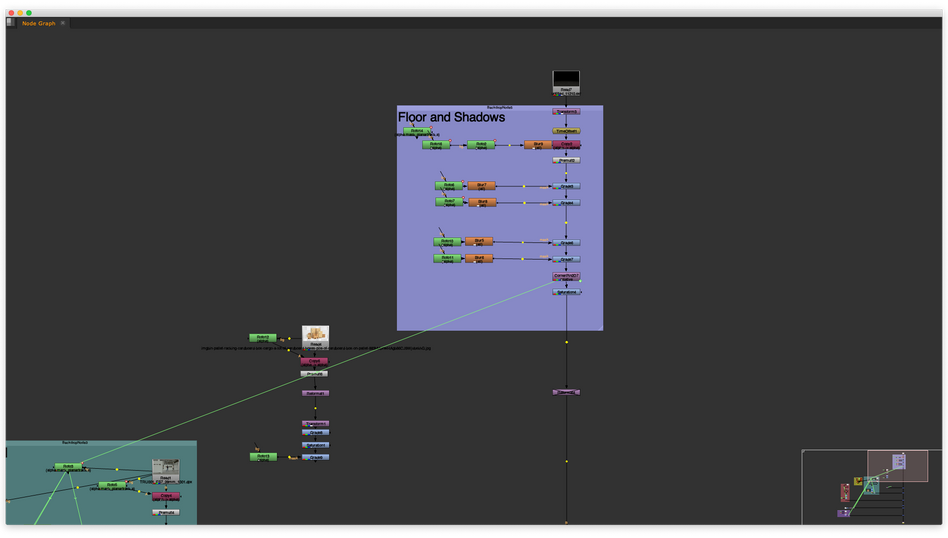
Task: Select the Copy3 node beside Blur9
Action: pyautogui.click(x=567, y=145)
